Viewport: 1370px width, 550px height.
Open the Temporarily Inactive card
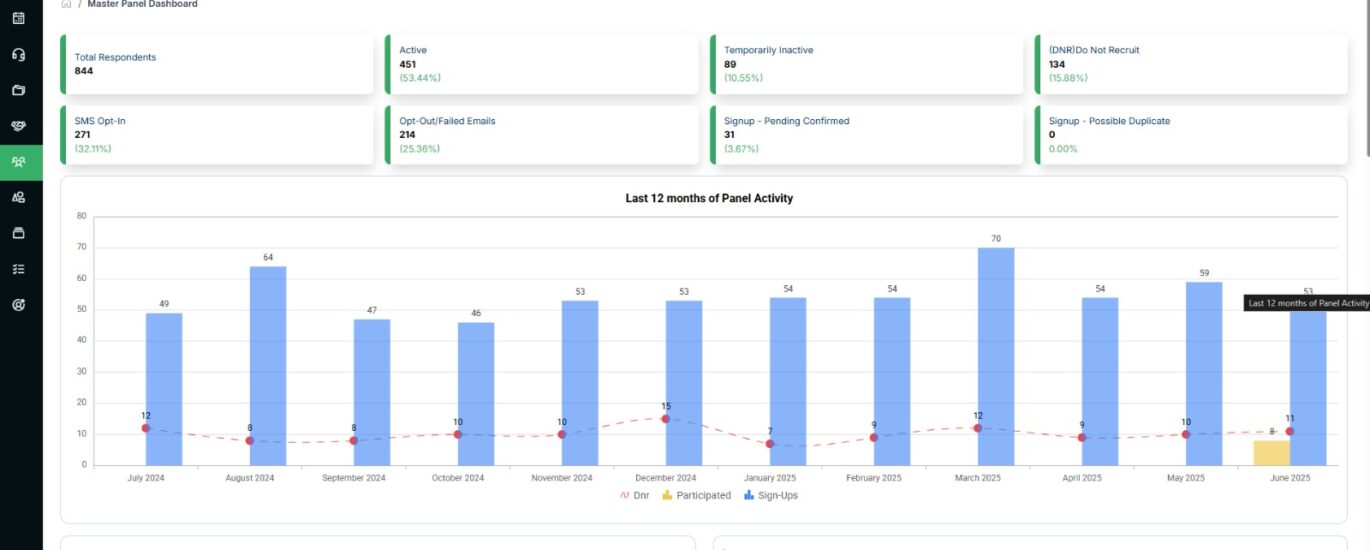pyautogui.click(x=866, y=64)
